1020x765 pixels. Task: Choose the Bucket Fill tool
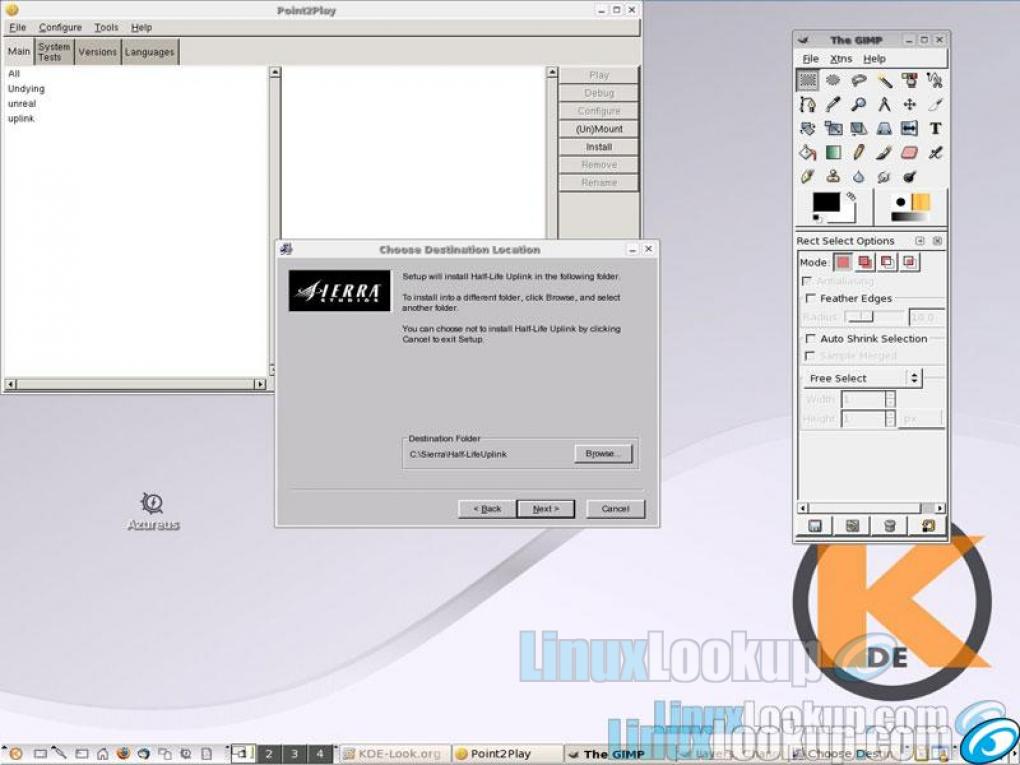click(808, 153)
